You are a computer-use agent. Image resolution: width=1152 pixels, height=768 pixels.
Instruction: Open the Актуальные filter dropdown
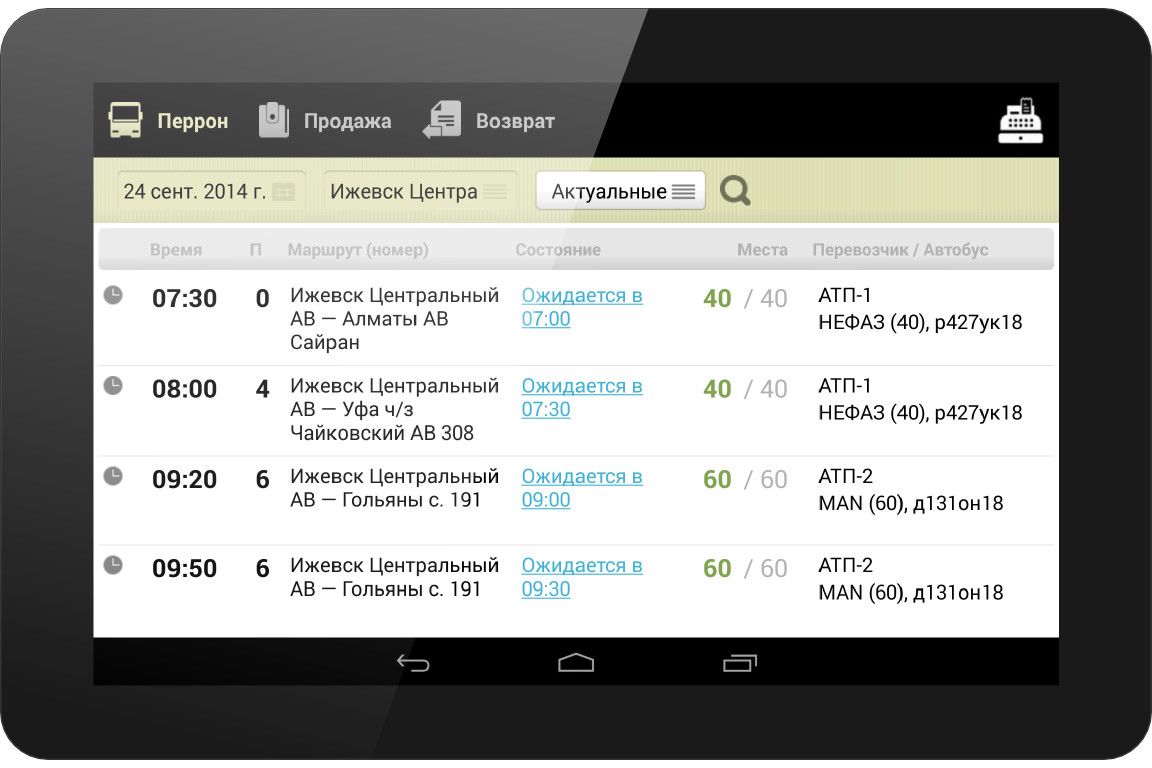[x=621, y=191]
